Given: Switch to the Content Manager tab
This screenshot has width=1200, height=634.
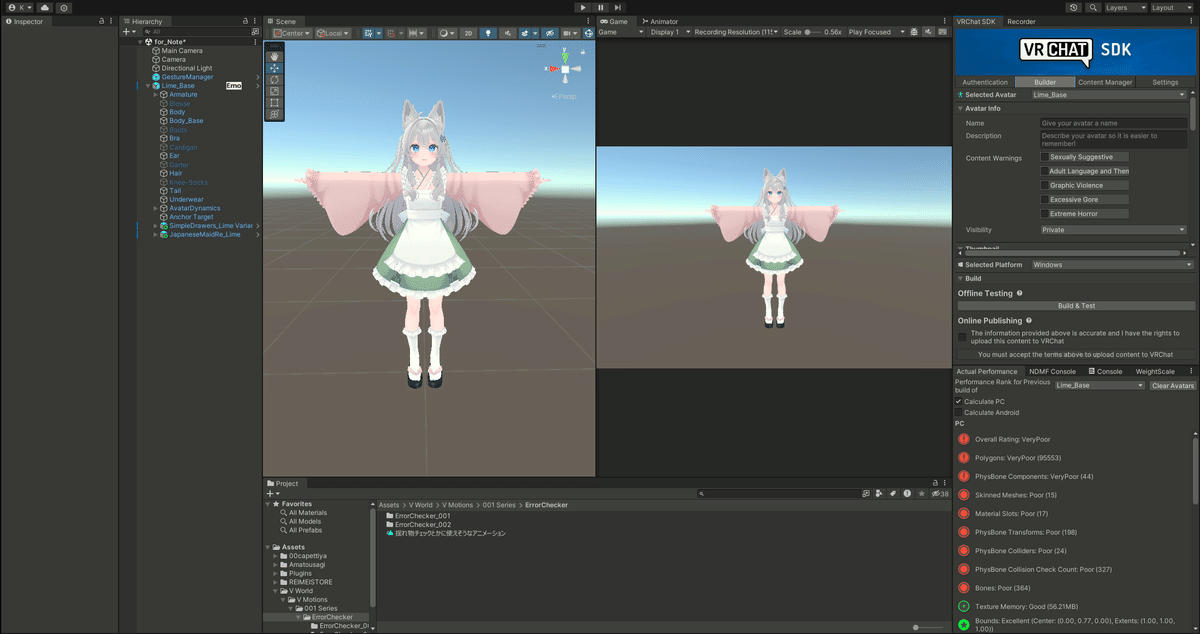Looking at the screenshot, I should (1105, 82).
